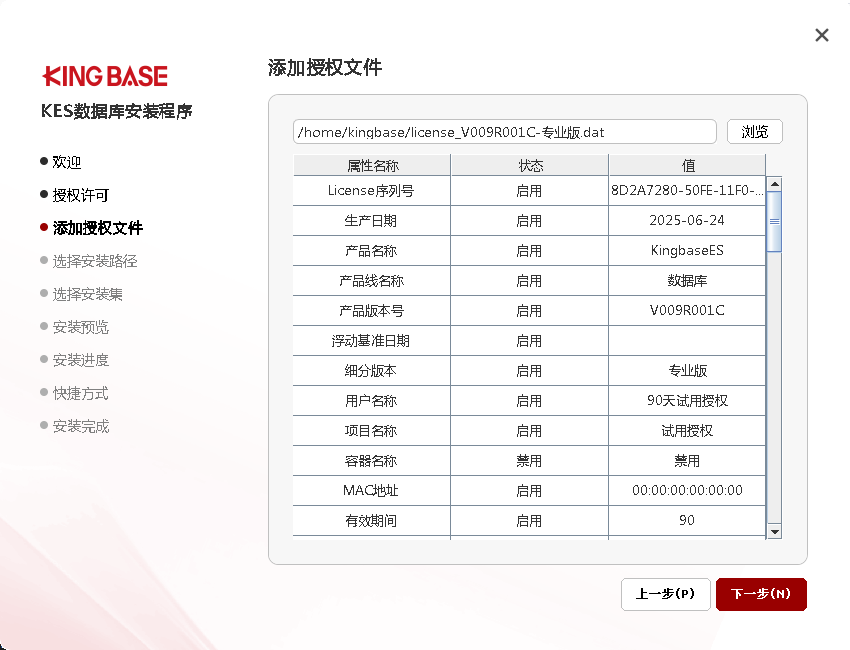Click the 容器名称 status cell 禁用
This screenshot has height=650, width=850.
pos(529,461)
